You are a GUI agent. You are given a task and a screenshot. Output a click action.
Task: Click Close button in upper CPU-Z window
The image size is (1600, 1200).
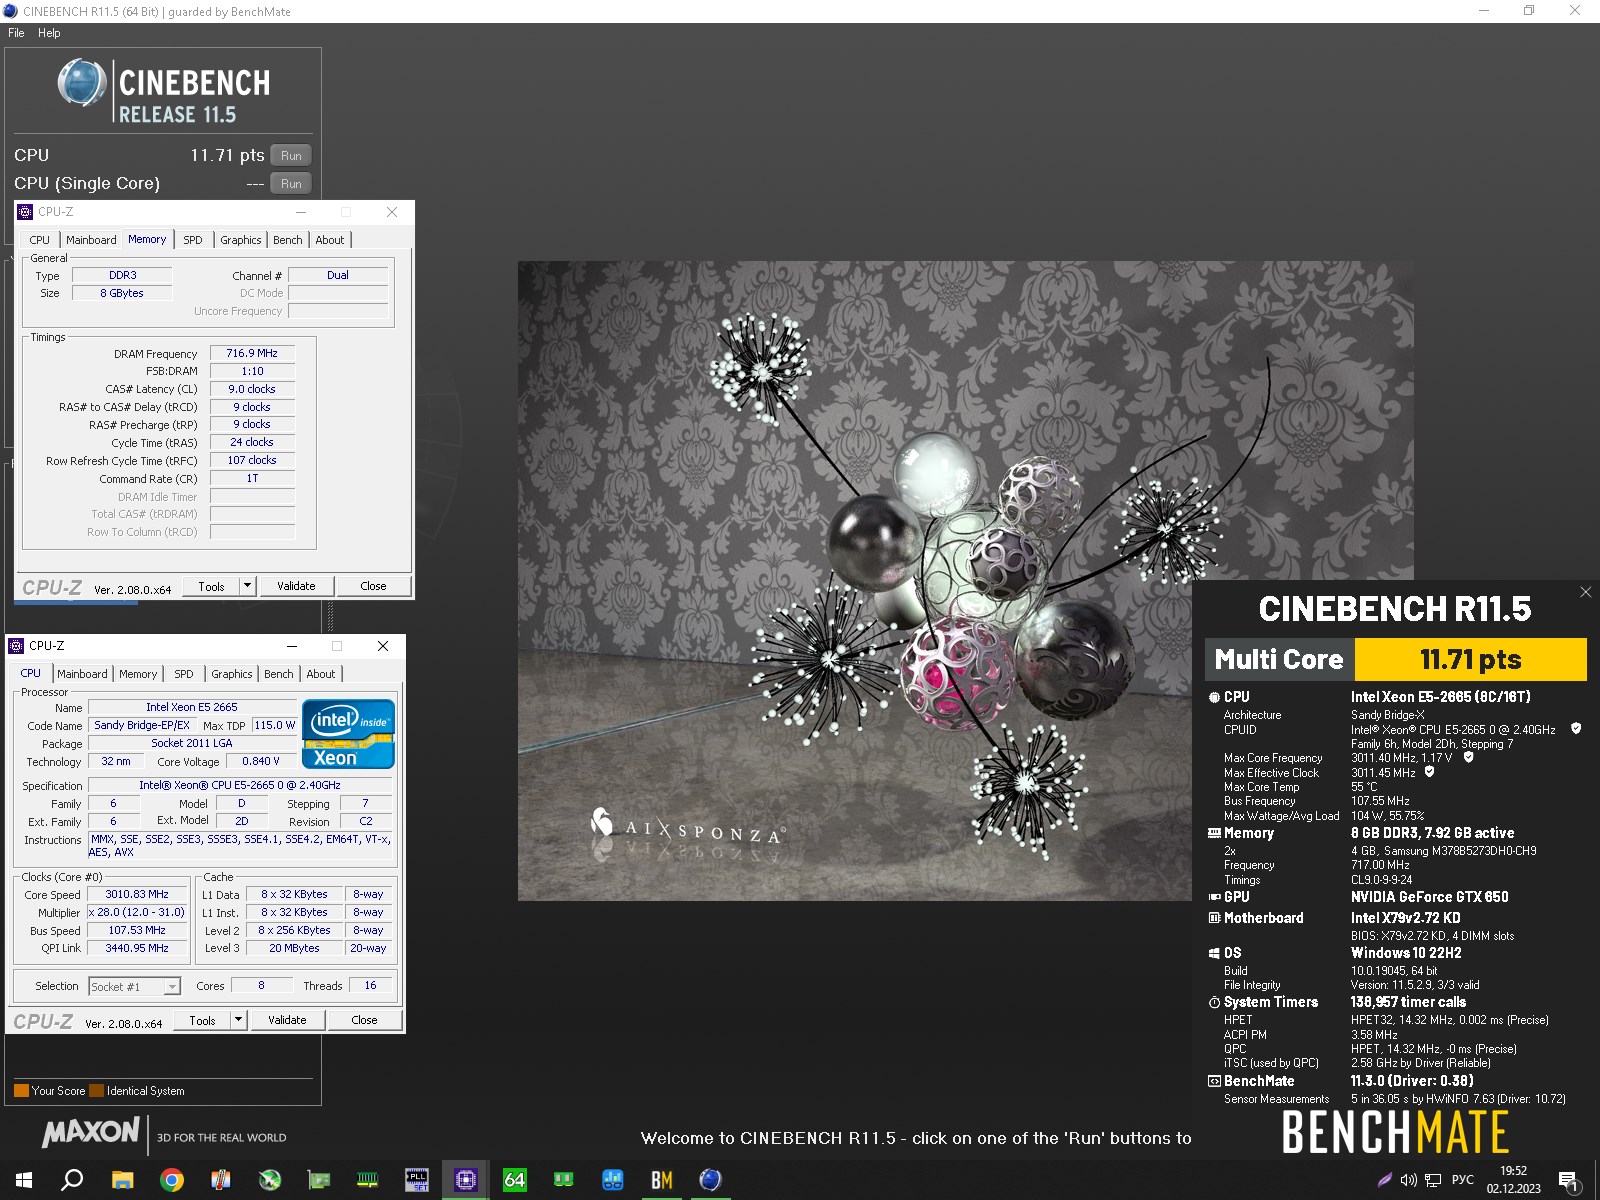pos(373,586)
